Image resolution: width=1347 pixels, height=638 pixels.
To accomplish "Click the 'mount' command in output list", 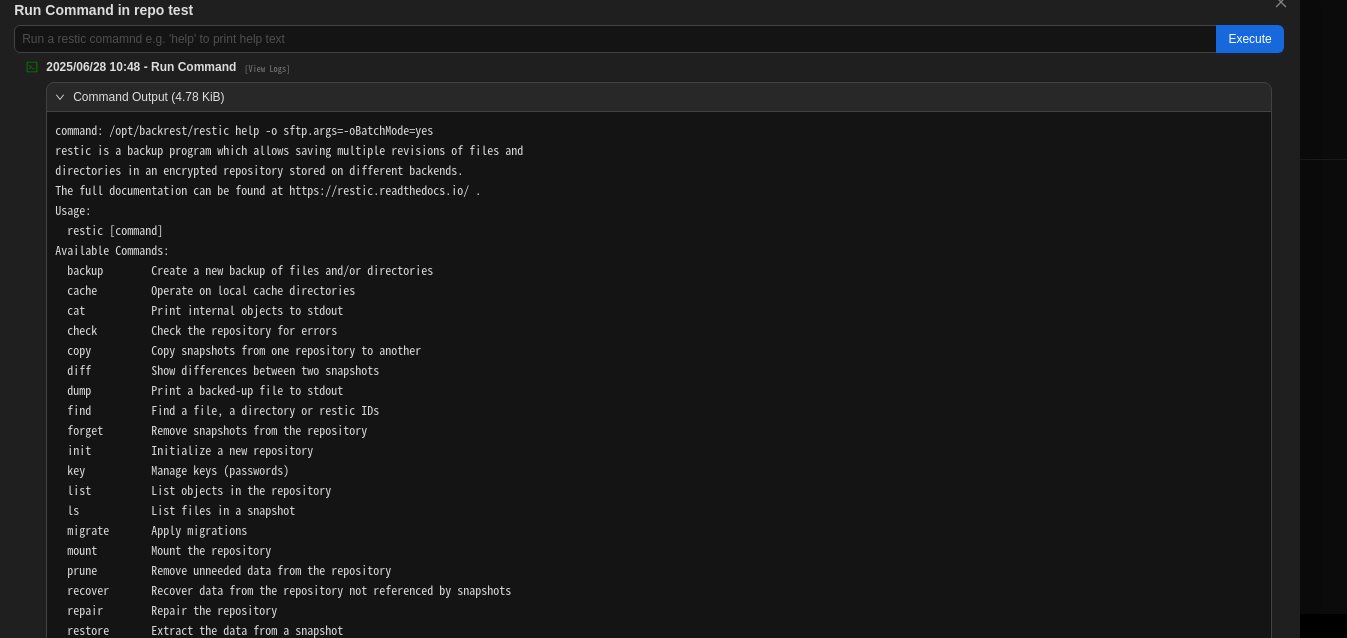I will tap(82, 551).
